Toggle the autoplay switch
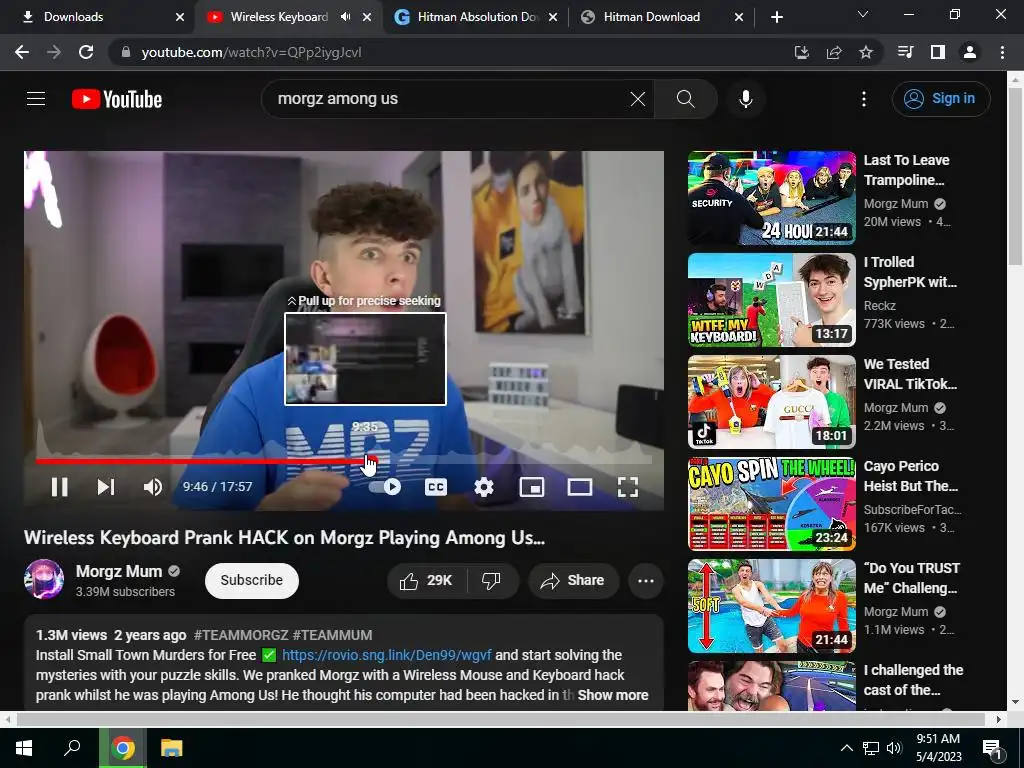Screen dimensions: 1024x768 coord(385,487)
